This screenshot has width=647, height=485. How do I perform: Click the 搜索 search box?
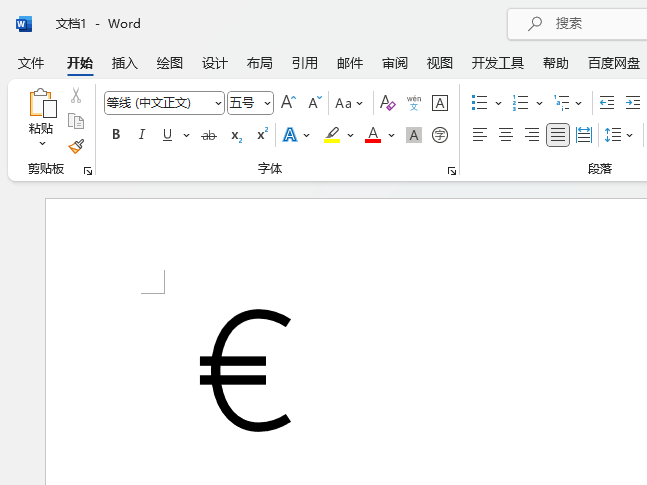tap(578, 24)
